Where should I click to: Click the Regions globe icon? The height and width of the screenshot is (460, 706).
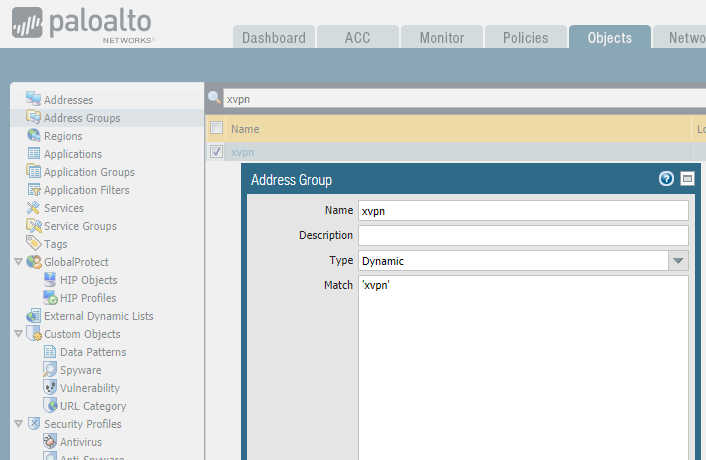34,135
